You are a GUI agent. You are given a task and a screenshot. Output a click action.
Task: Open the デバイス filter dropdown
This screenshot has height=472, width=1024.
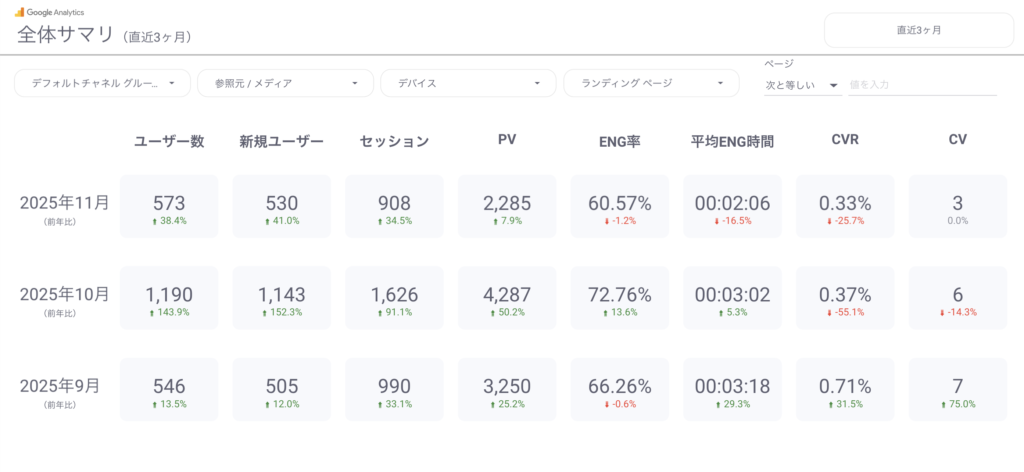tap(468, 83)
